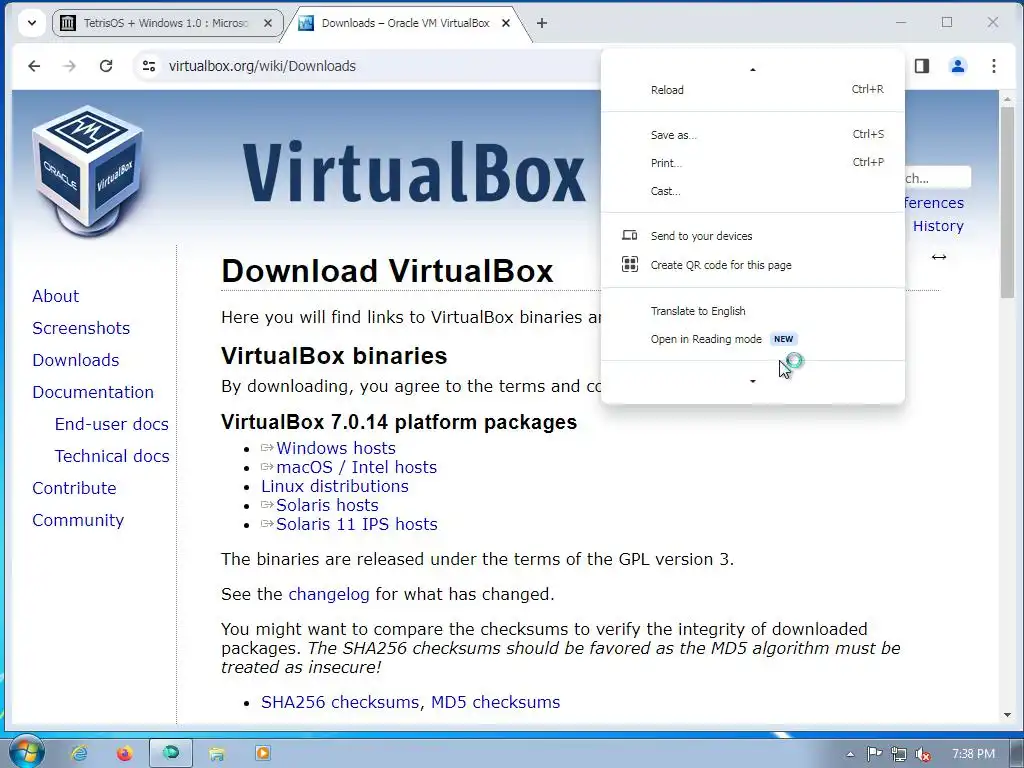Click the network tray icon
Viewport: 1024px width, 768px height.
(x=899, y=754)
